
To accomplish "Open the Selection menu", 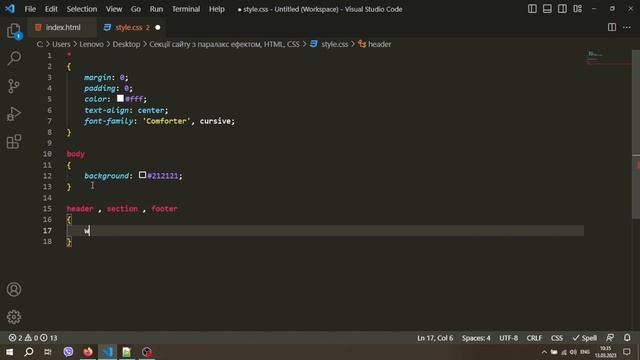I will point(82,9).
